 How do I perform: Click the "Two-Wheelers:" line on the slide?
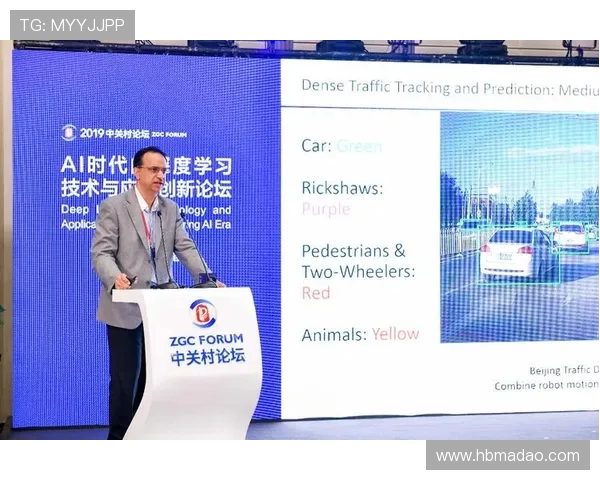click(358, 272)
